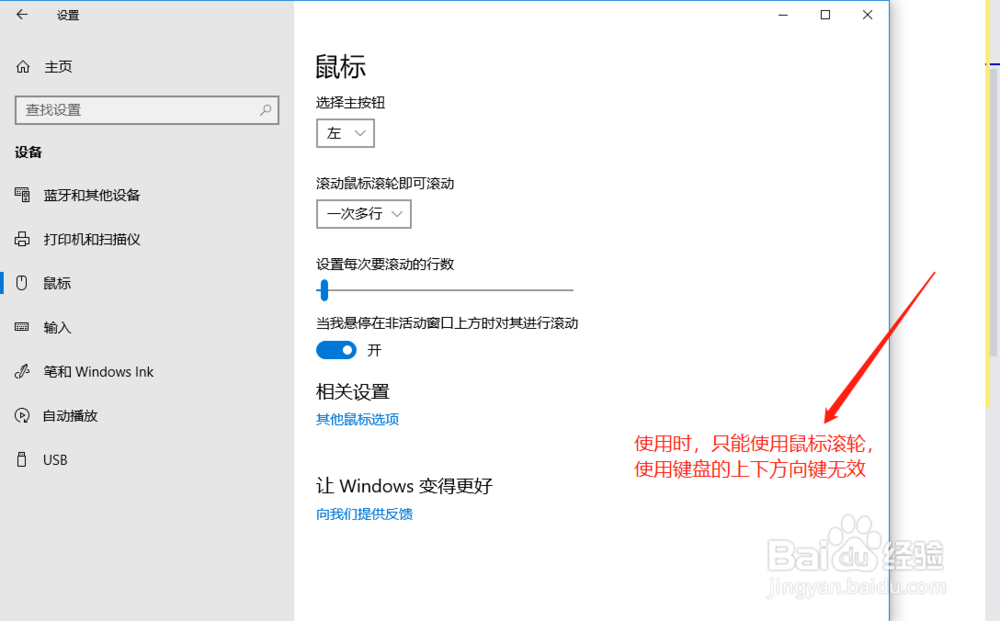Click 向我们提供反馈 feedback link
1000x621 pixels.
coord(364,514)
